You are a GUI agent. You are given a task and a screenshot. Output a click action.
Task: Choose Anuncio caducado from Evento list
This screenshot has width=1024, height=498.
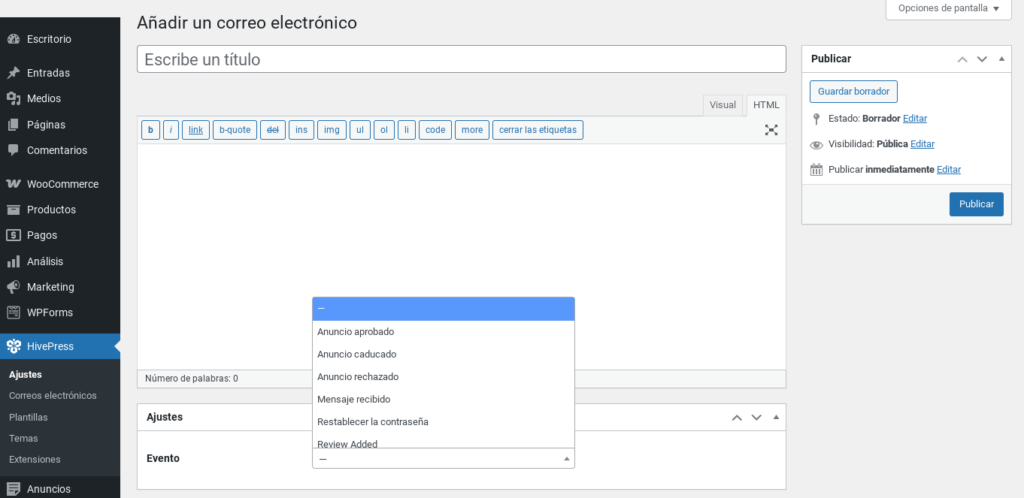point(443,354)
